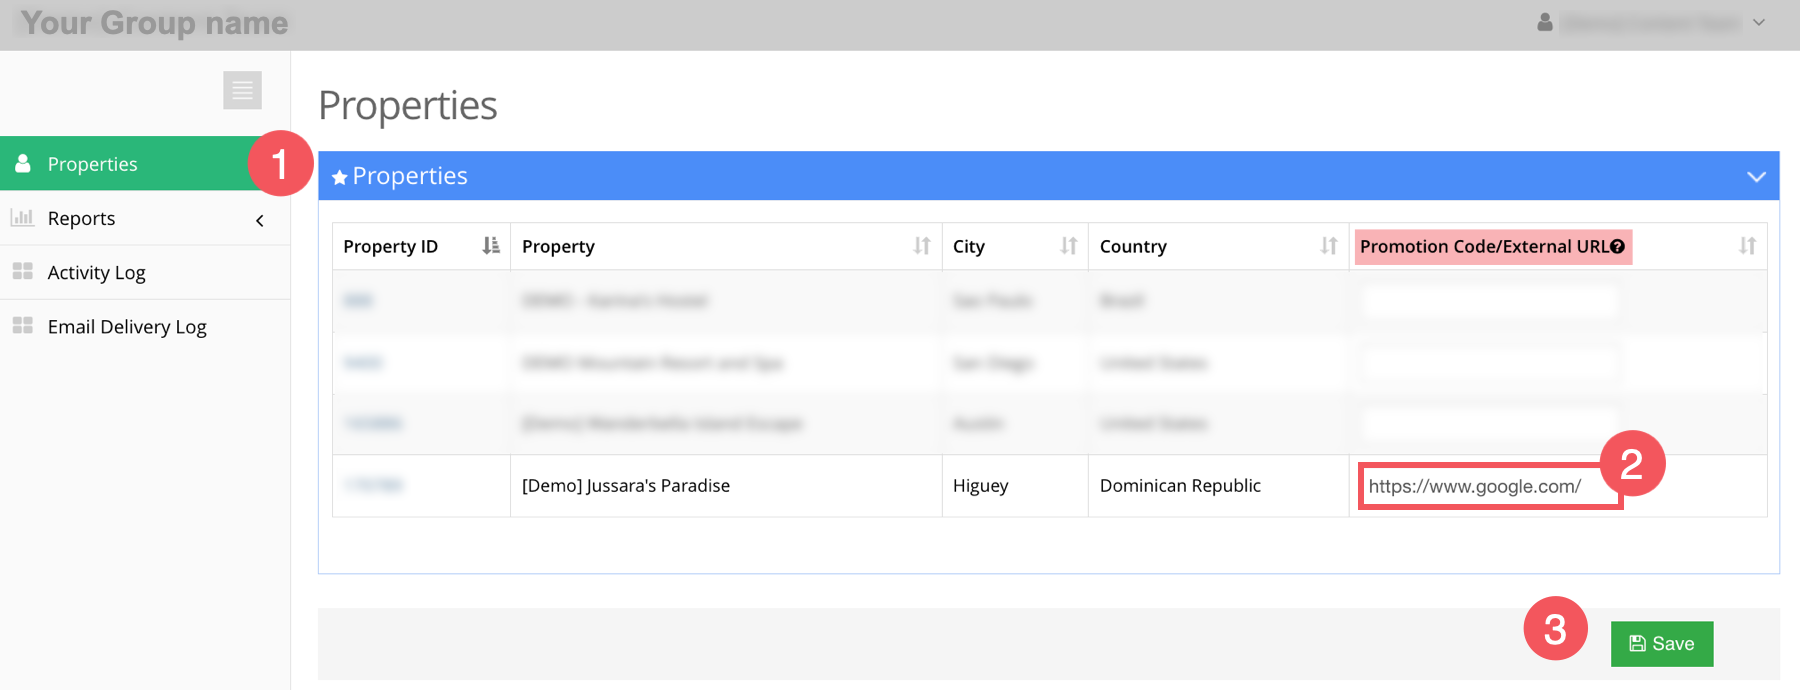Sort by Country using its sort icon

pos(1328,246)
